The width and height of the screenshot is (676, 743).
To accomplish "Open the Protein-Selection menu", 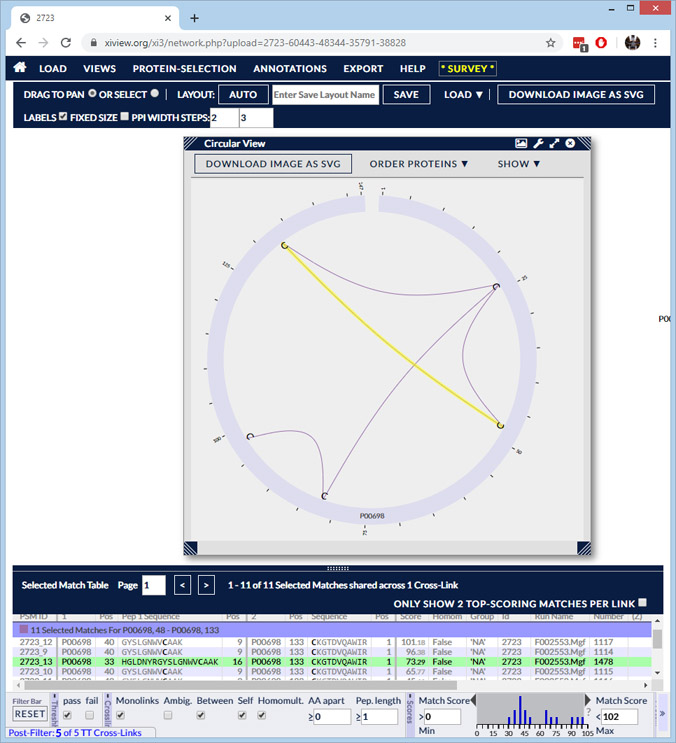I will pos(184,69).
